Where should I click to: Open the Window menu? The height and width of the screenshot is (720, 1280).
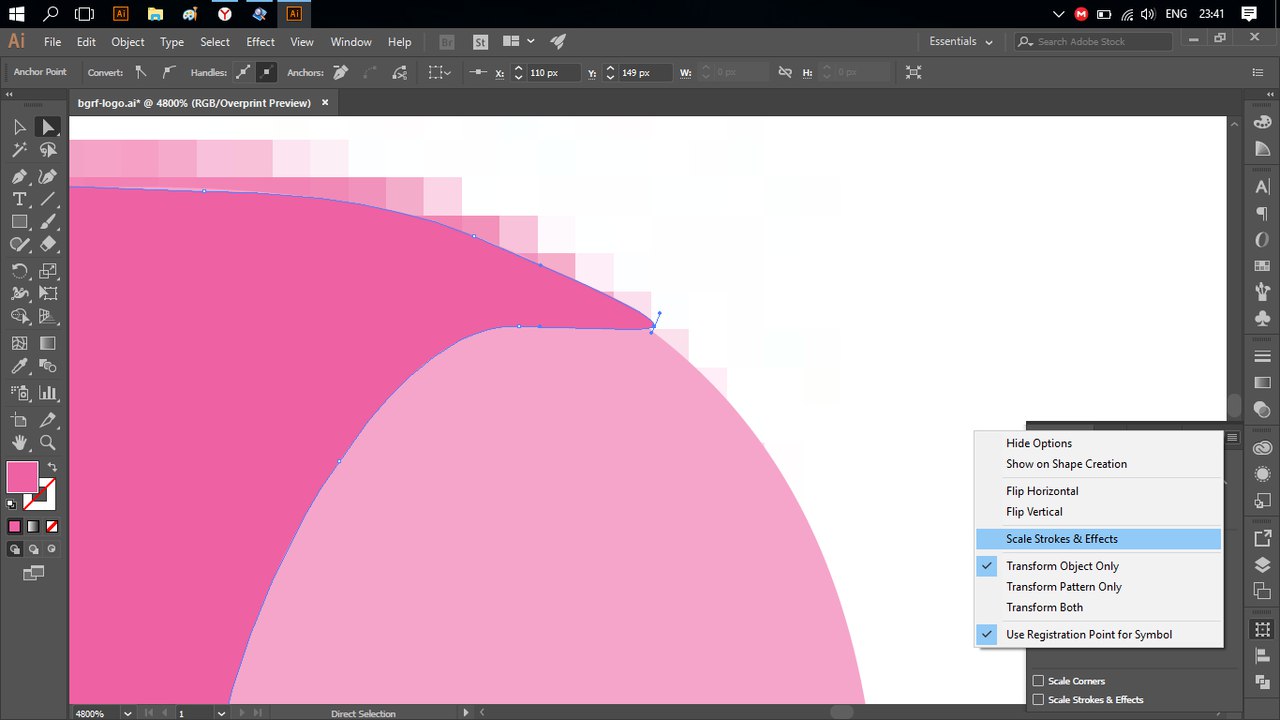(x=351, y=42)
